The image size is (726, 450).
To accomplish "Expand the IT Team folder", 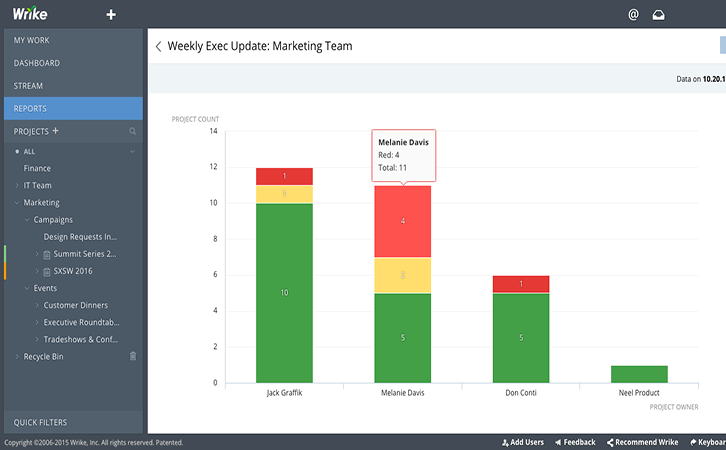I will [17, 186].
